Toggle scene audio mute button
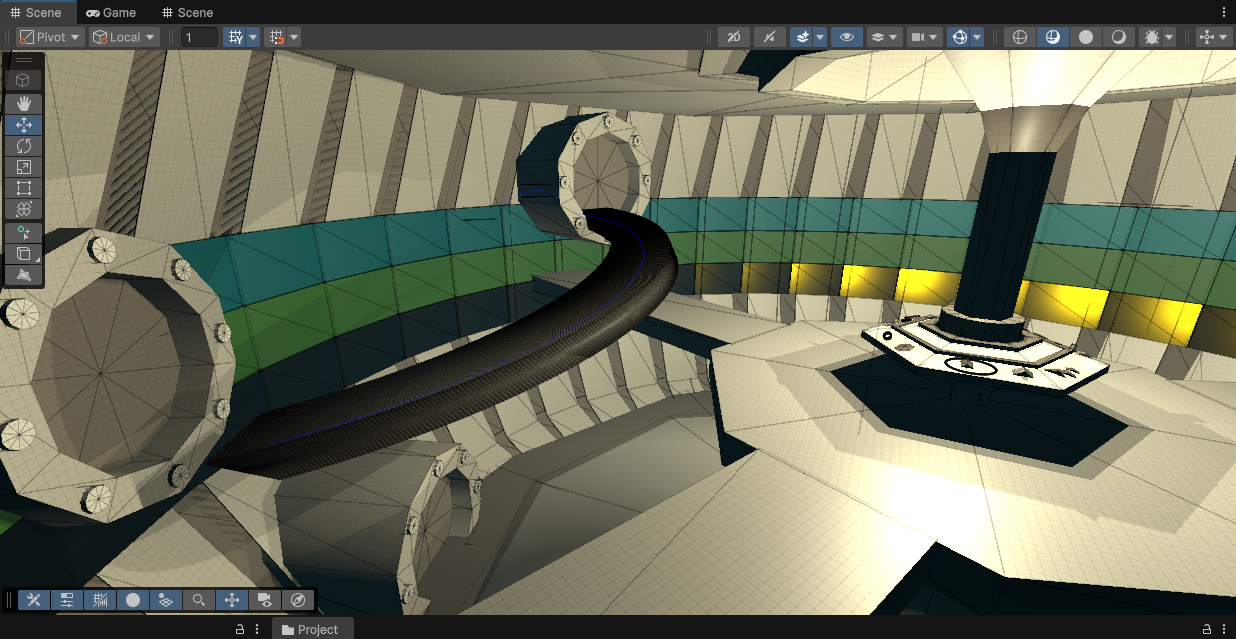The image size is (1236, 639). click(x=769, y=37)
